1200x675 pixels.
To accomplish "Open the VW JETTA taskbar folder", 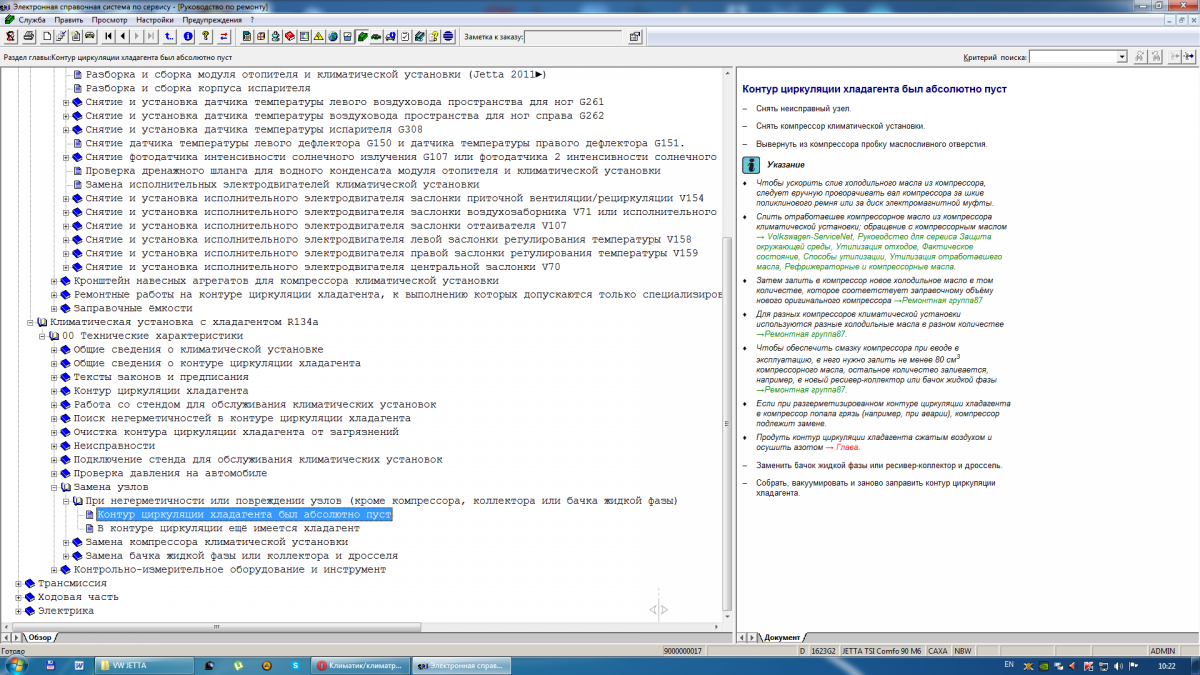I will (144, 665).
